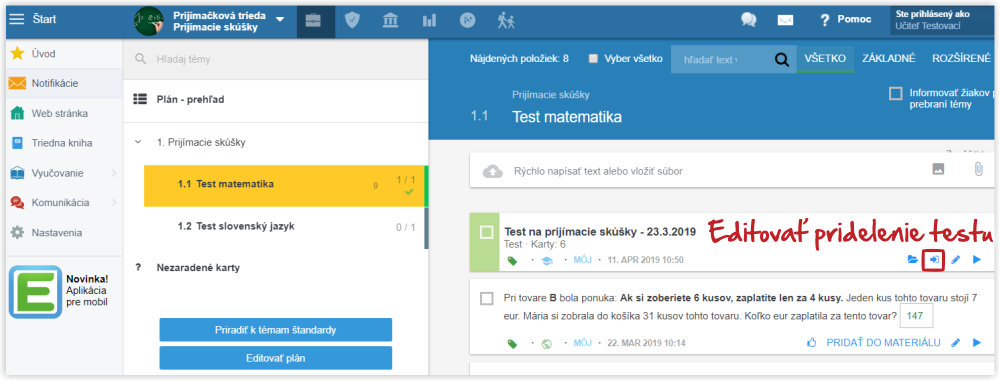Click the Nastavenia gear icon
The width and height of the screenshot is (1000, 381).
point(18,233)
